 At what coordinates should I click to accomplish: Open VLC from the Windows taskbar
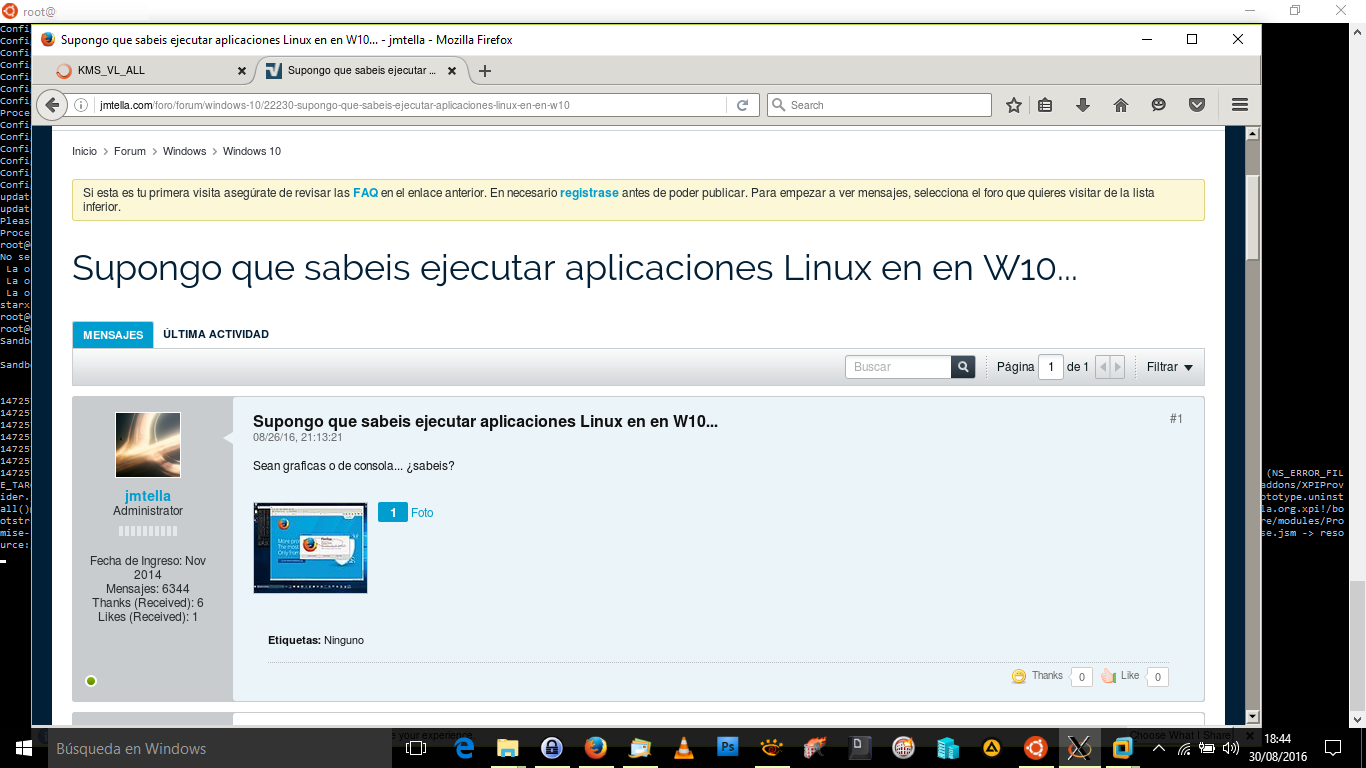coord(684,748)
